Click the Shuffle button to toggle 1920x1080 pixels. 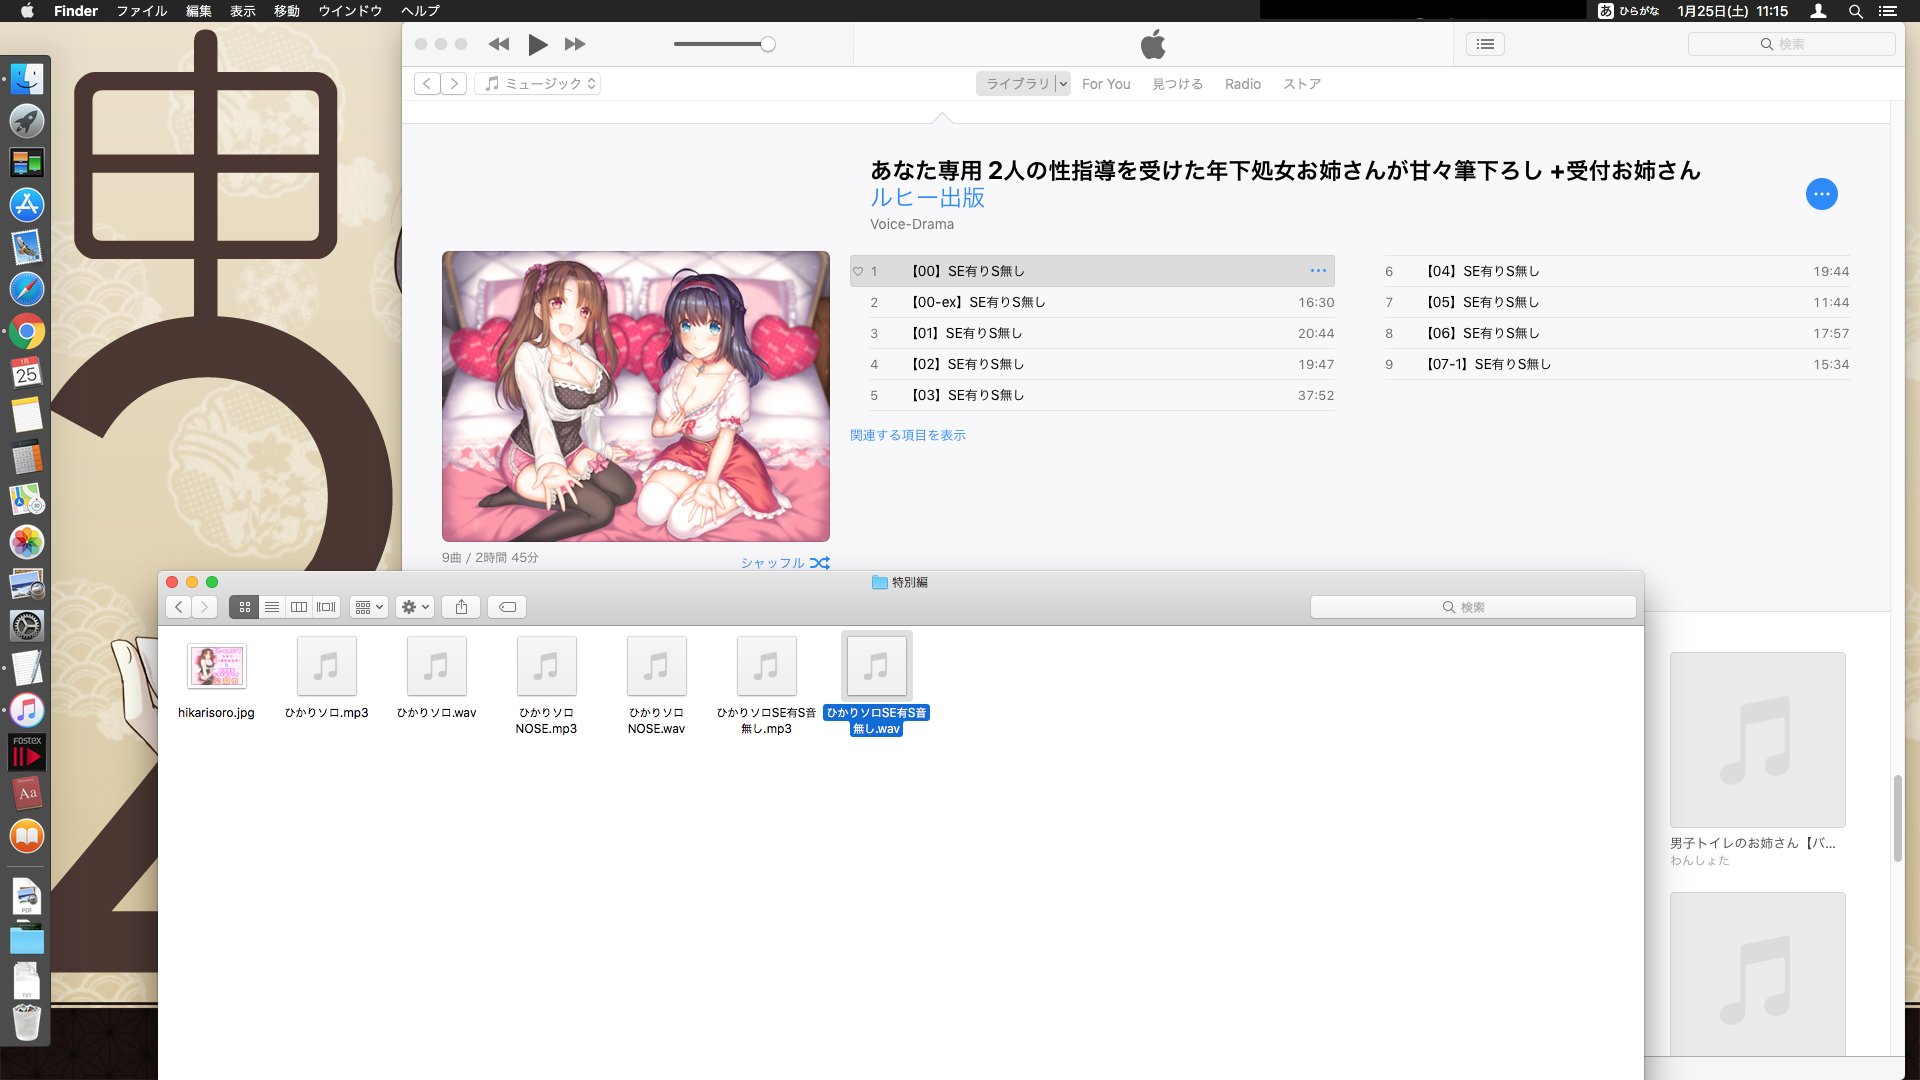[x=819, y=562]
